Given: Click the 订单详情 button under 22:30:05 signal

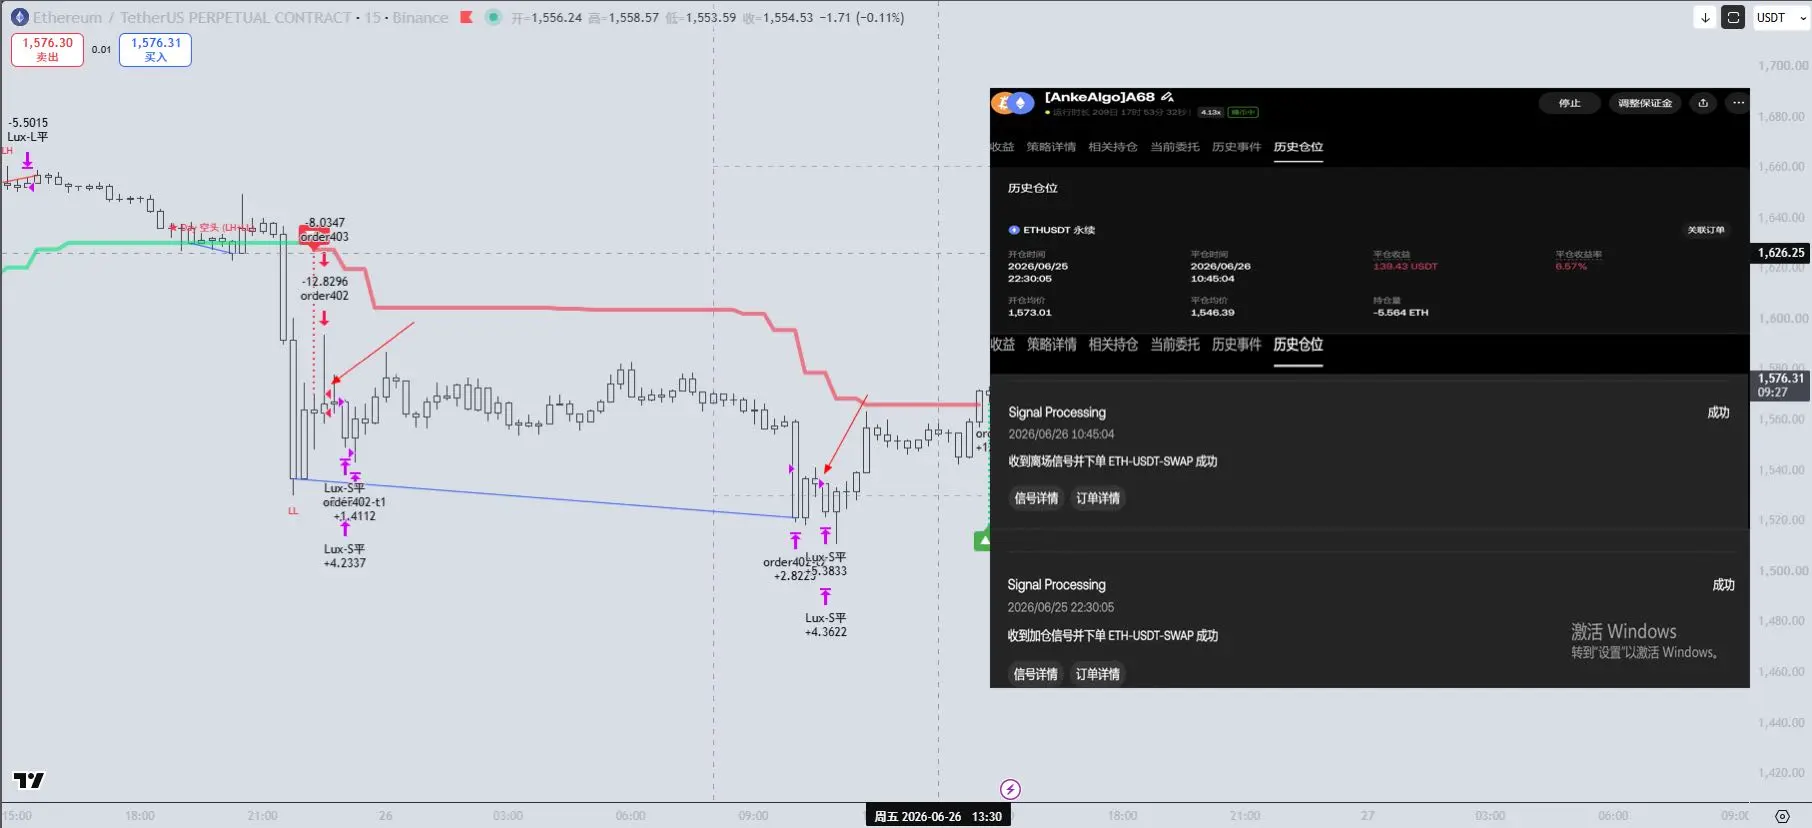Looking at the screenshot, I should pos(1098,674).
